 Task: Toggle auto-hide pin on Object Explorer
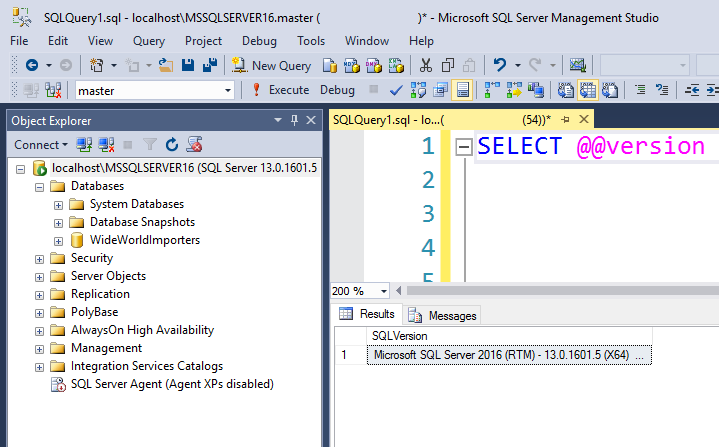coord(294,120)
